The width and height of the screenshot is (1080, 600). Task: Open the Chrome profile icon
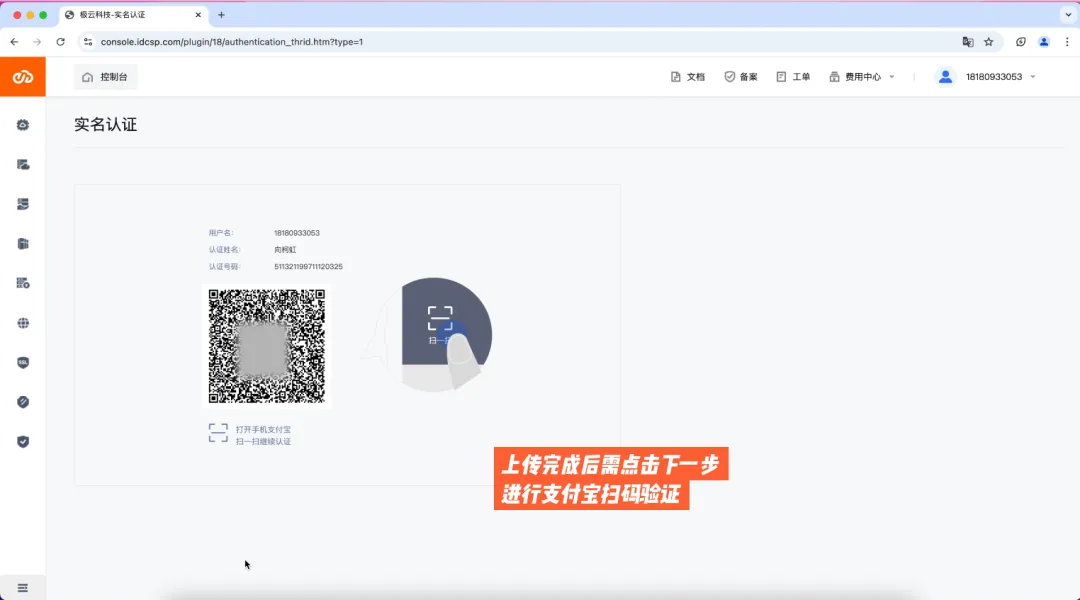pos(1044,42)
